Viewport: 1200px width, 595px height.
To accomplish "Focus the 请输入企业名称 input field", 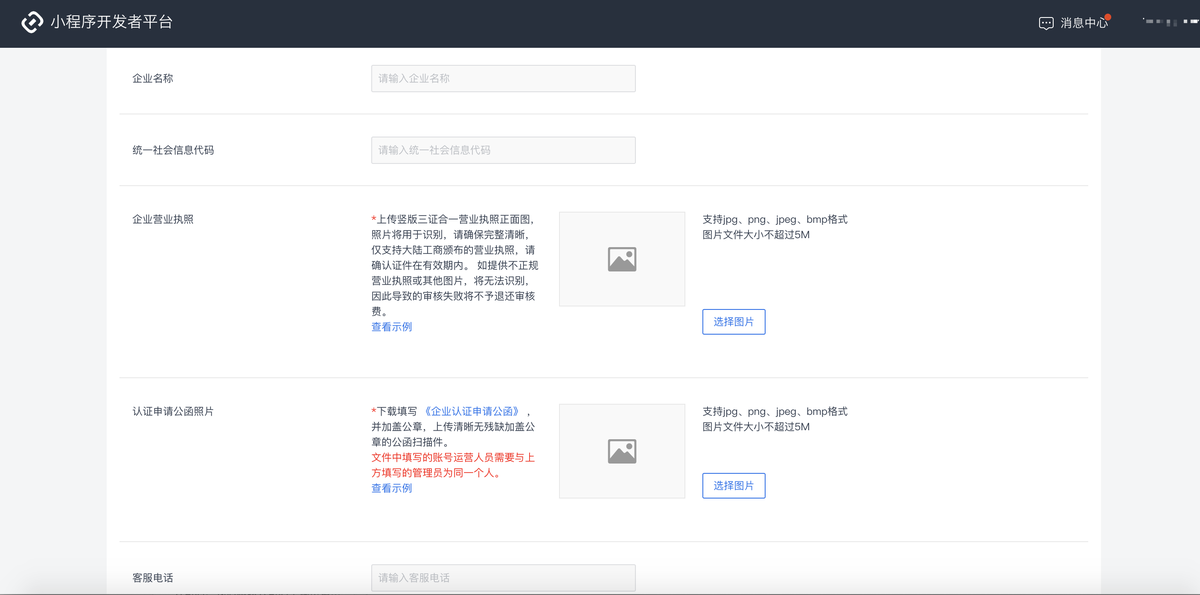I will (503, 78).
